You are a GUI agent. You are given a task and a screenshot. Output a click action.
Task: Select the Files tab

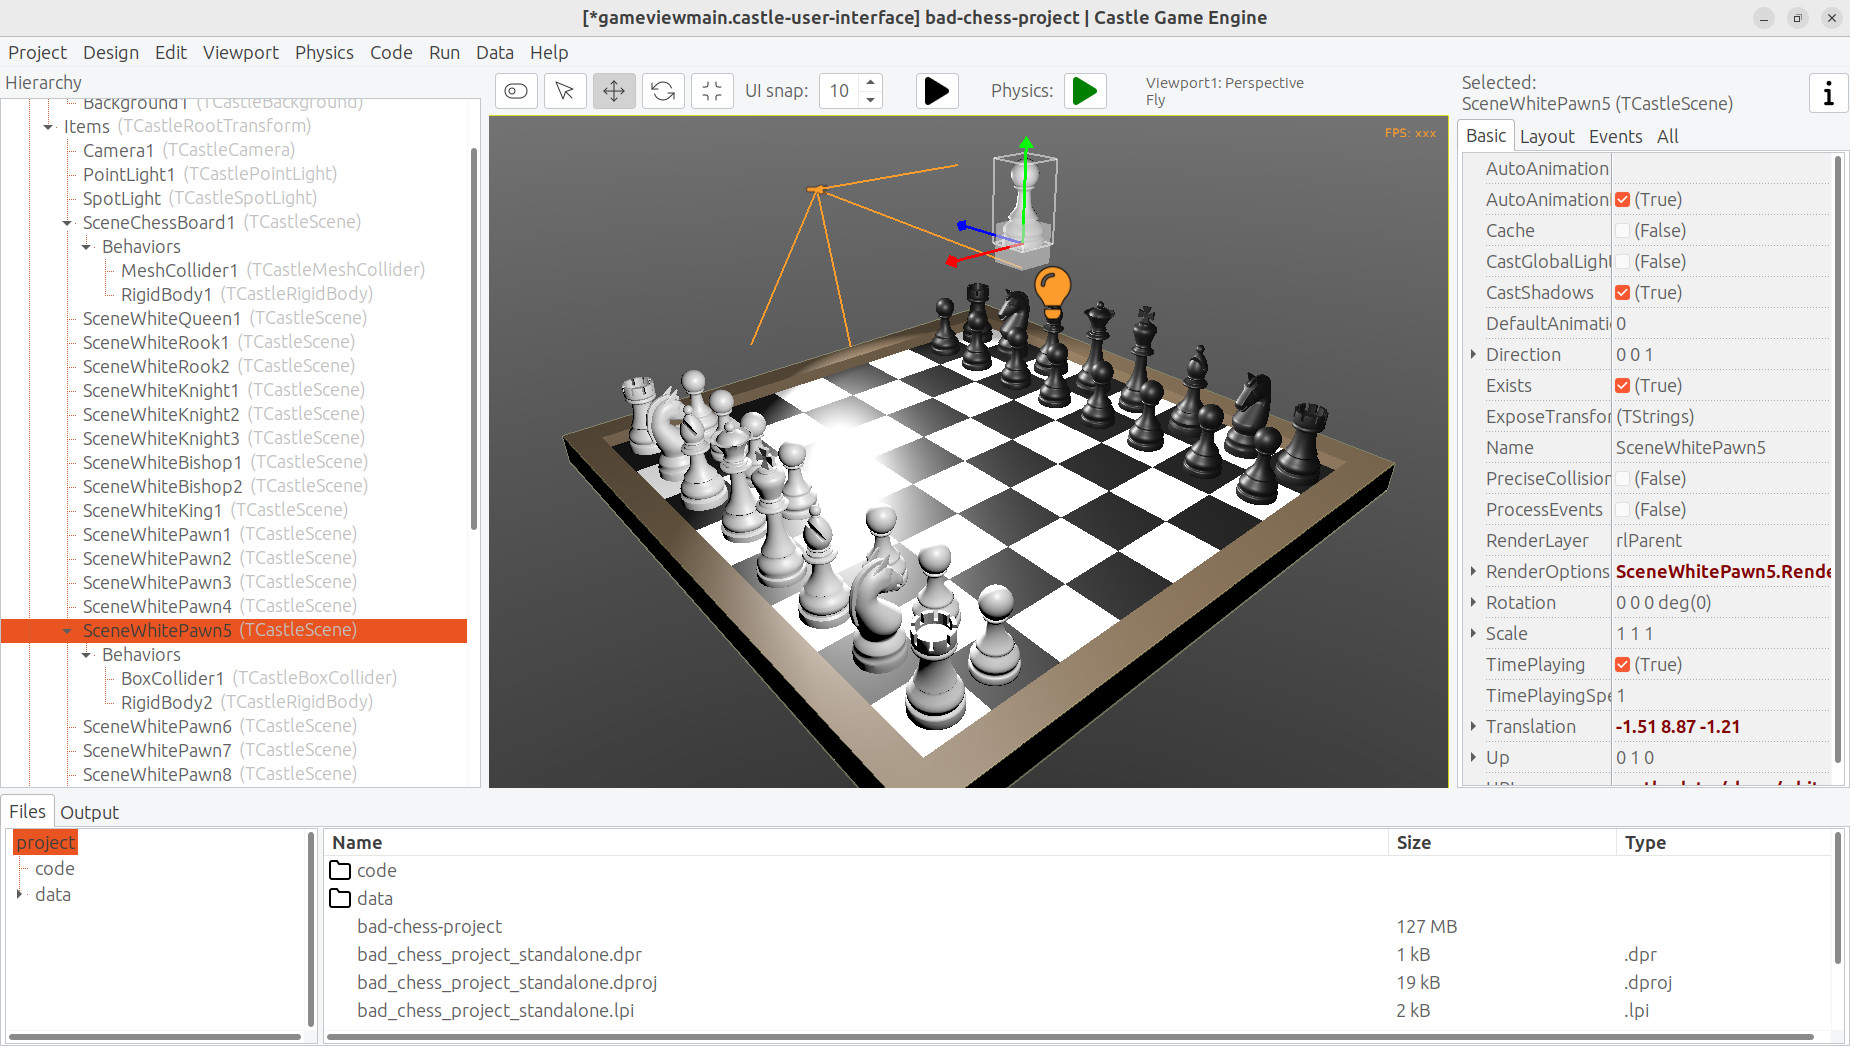point(27,812)
